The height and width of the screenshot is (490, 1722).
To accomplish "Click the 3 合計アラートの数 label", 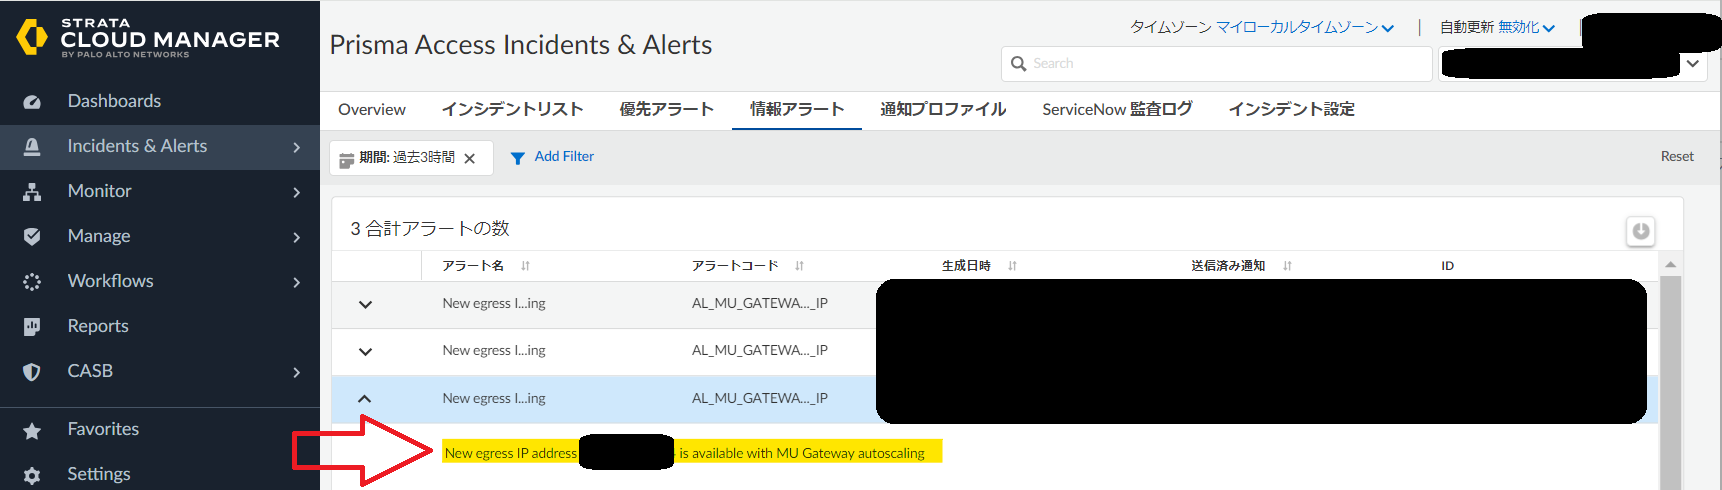I will tap(430, 229).
